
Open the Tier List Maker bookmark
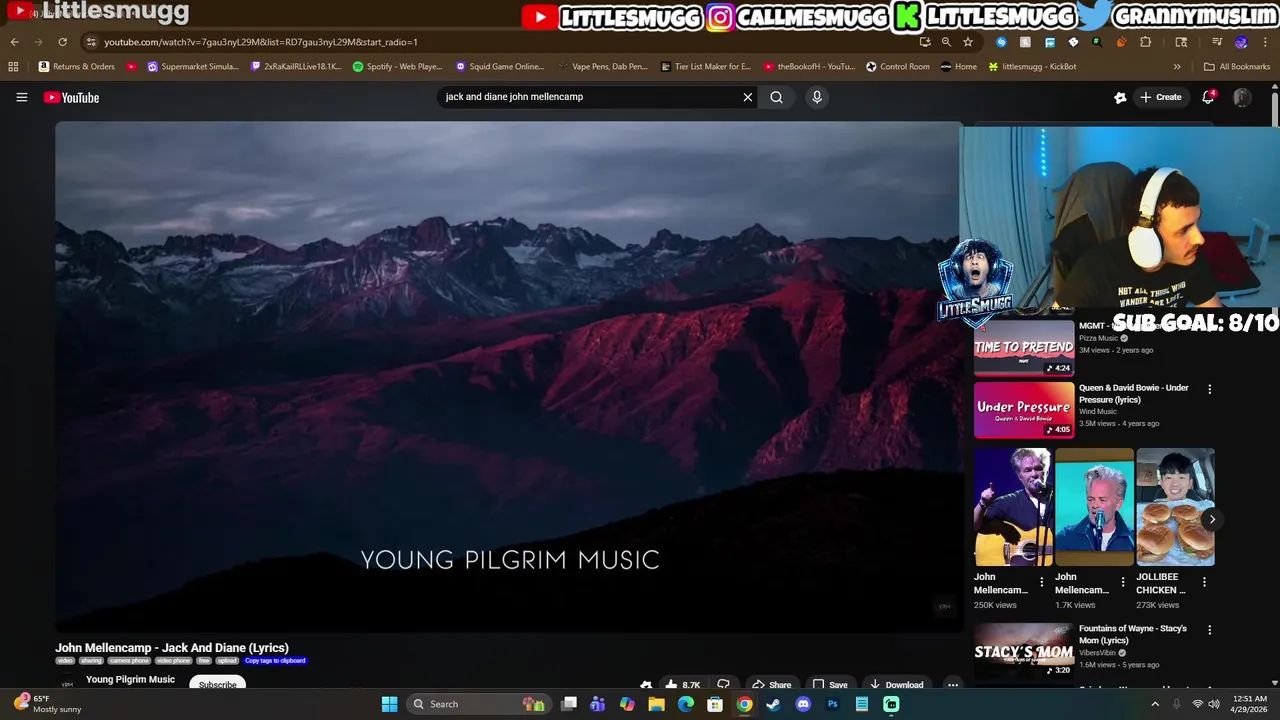(x=706, y=67)
